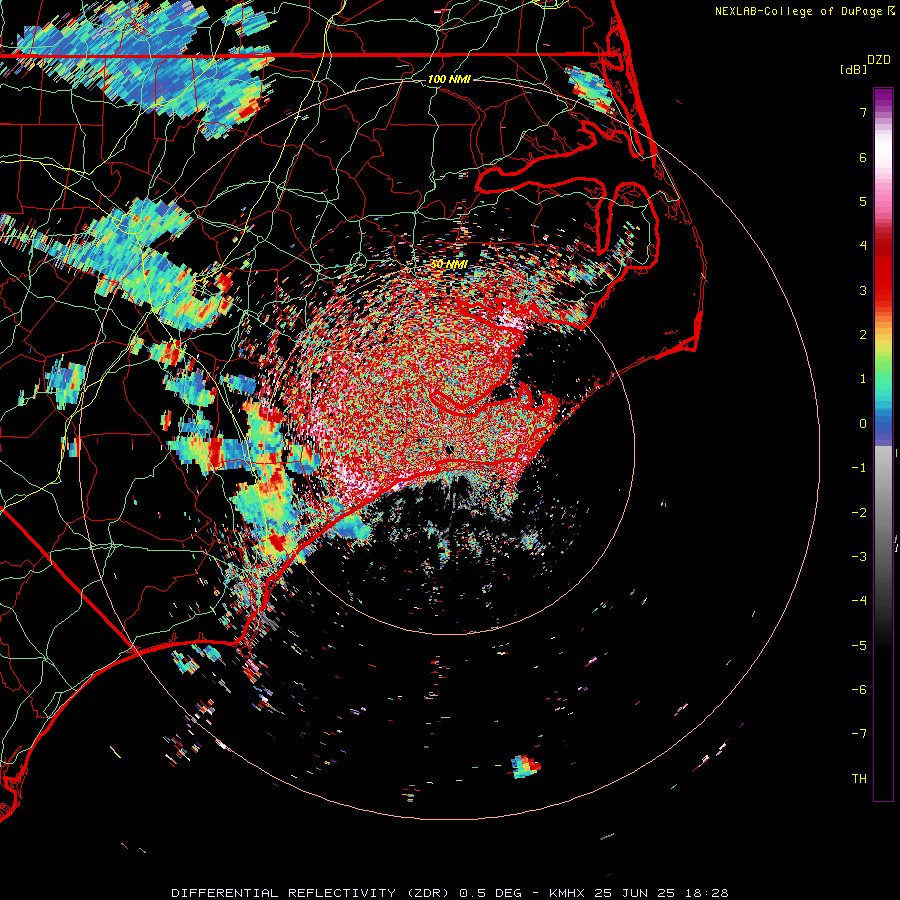Click the 100 NMI range ring label

tap(449, 79)
